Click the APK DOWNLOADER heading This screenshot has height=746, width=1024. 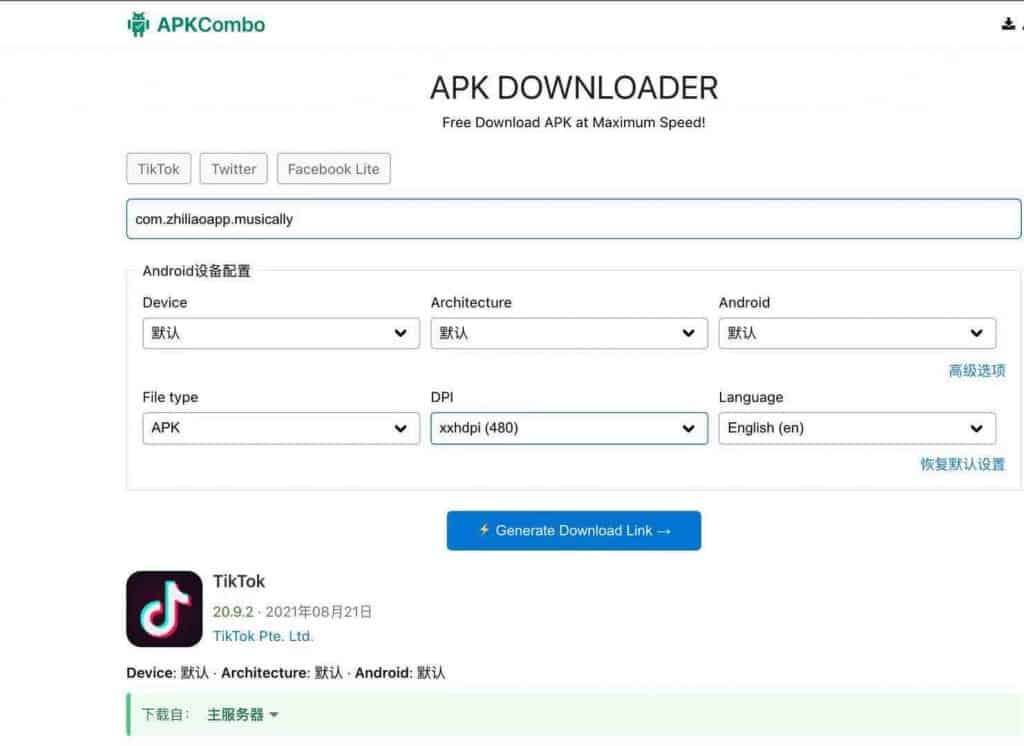click(574, 88)
